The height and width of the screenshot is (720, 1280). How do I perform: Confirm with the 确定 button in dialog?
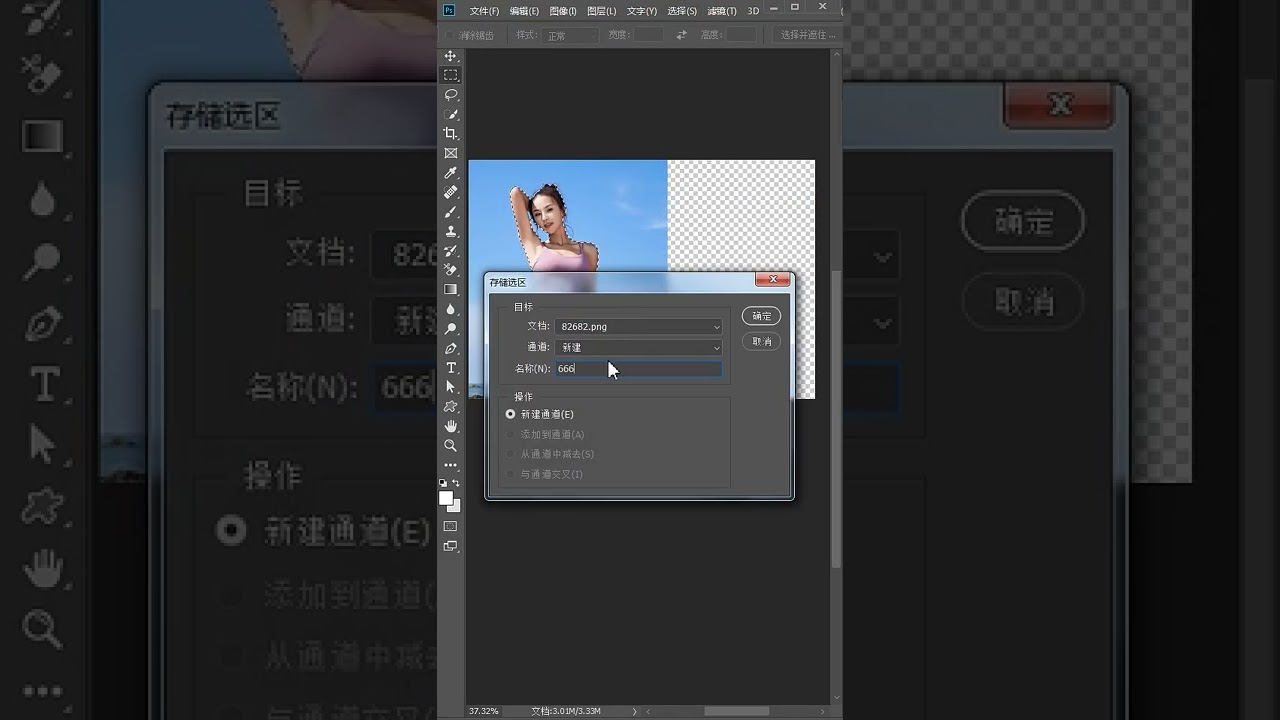point(762,316)
